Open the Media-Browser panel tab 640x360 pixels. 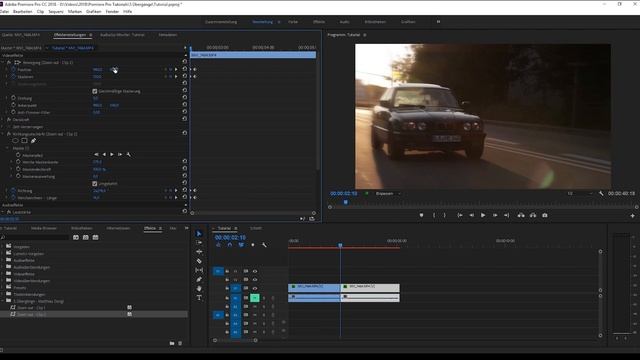point(44,228)
